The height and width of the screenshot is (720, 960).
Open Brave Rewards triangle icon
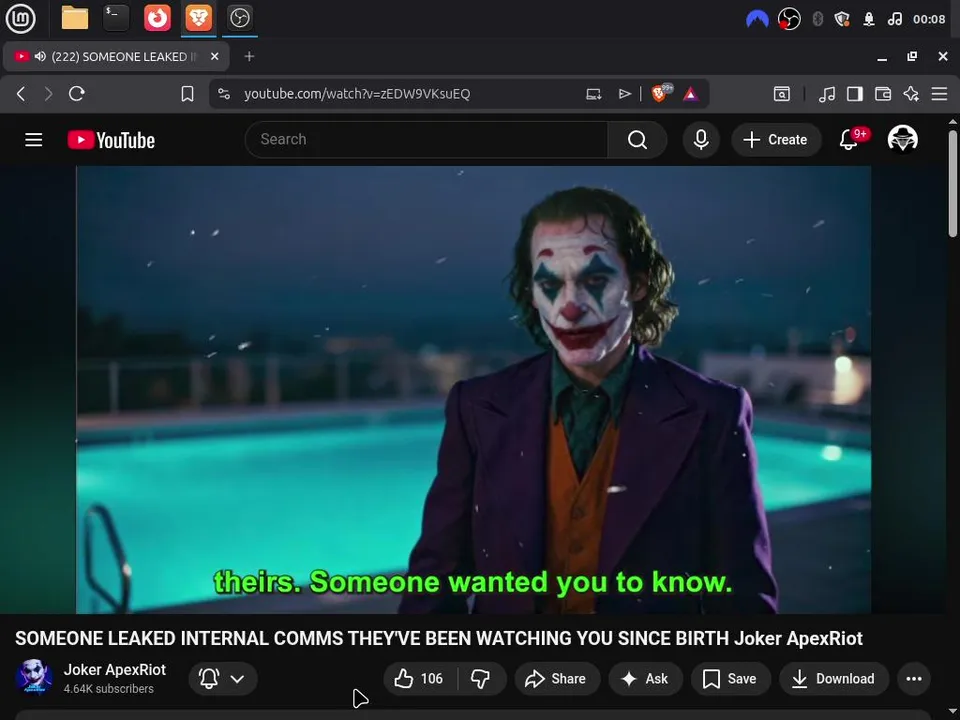691,94
